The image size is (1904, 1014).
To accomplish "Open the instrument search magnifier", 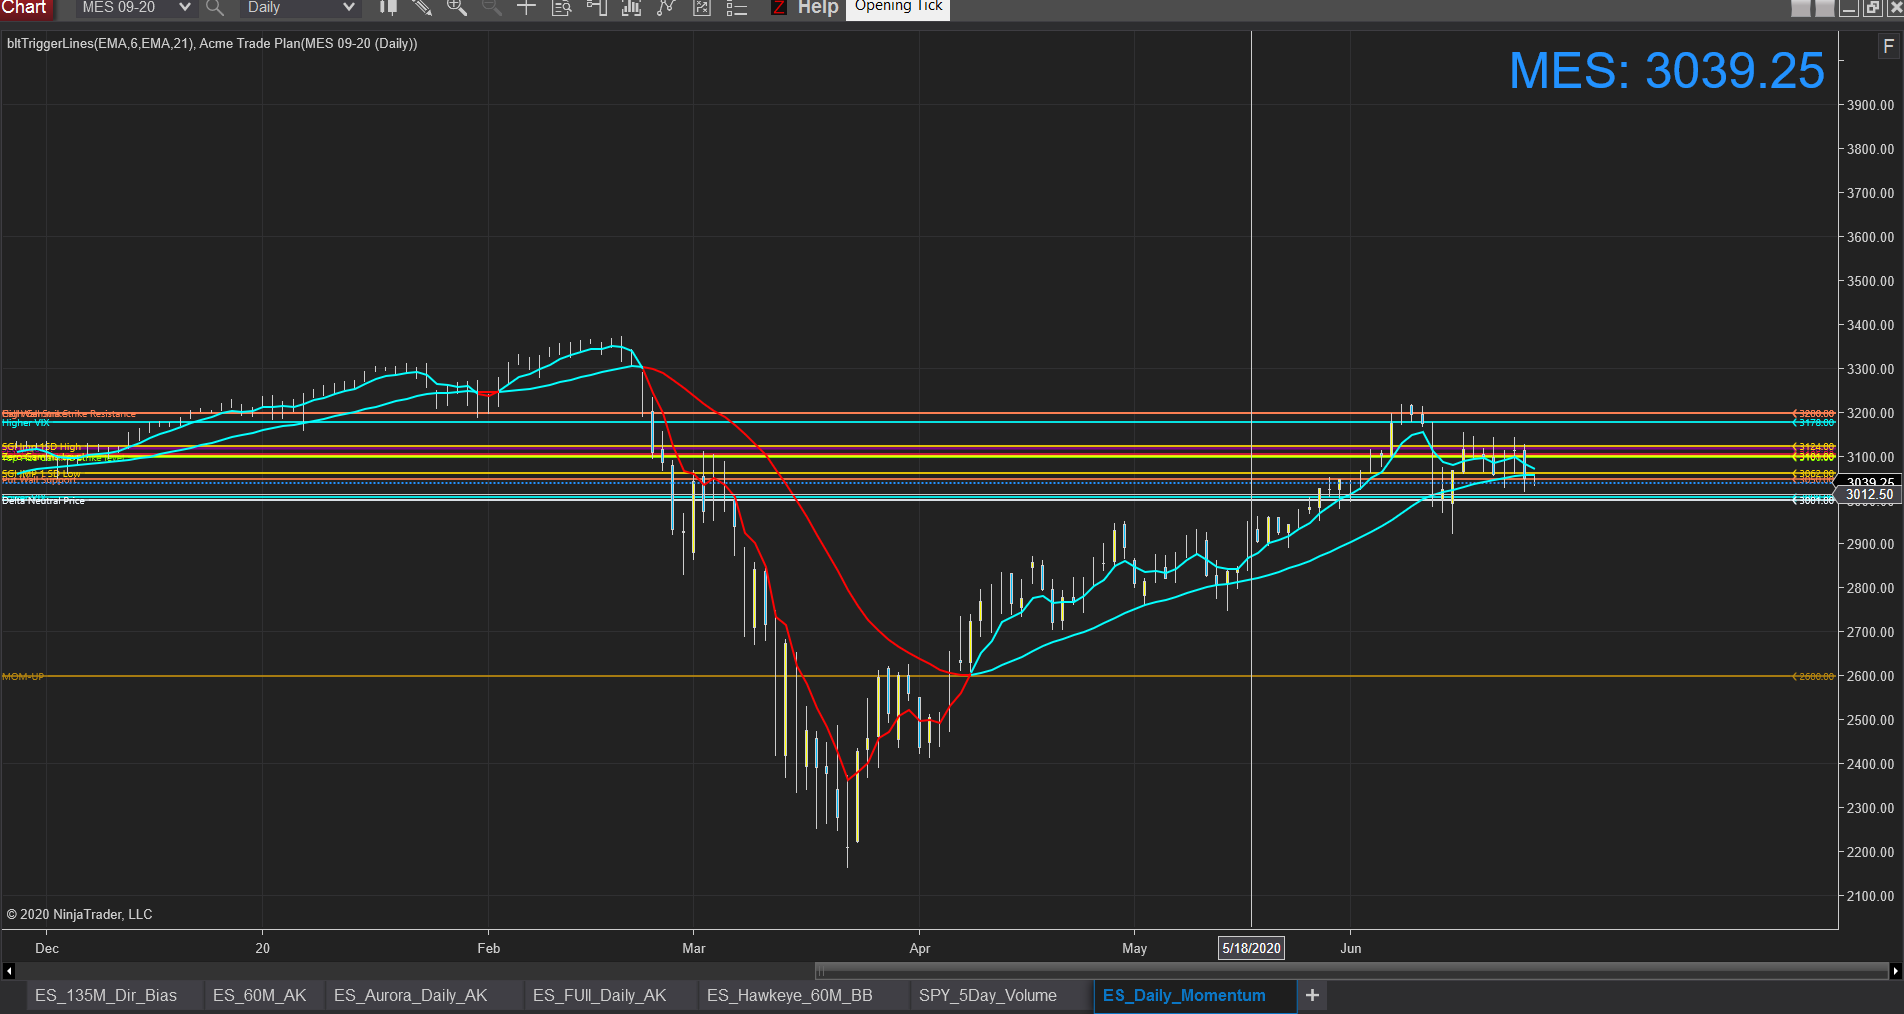I will [x=214, y=8].
